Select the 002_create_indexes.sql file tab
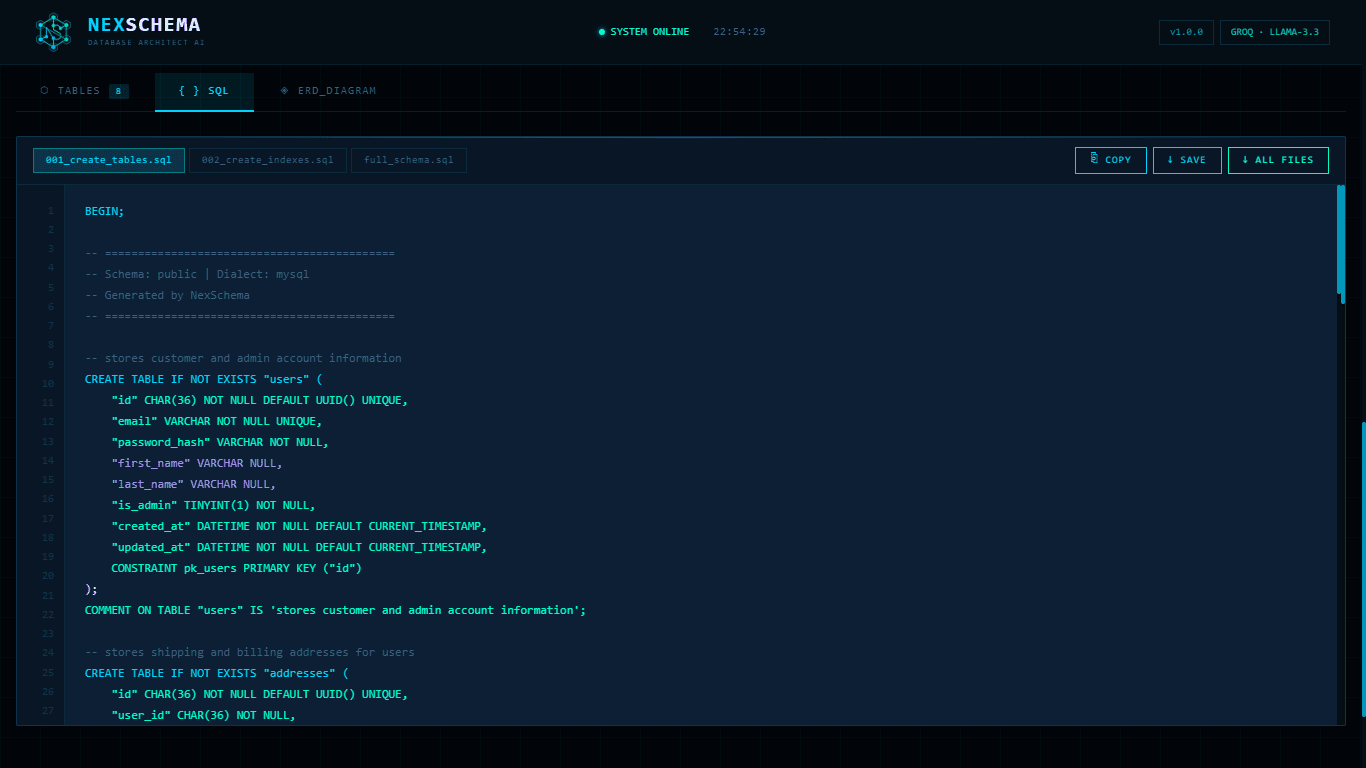Image resolution: width=1366 pixels, height=768 pixels. pos(268,160)
